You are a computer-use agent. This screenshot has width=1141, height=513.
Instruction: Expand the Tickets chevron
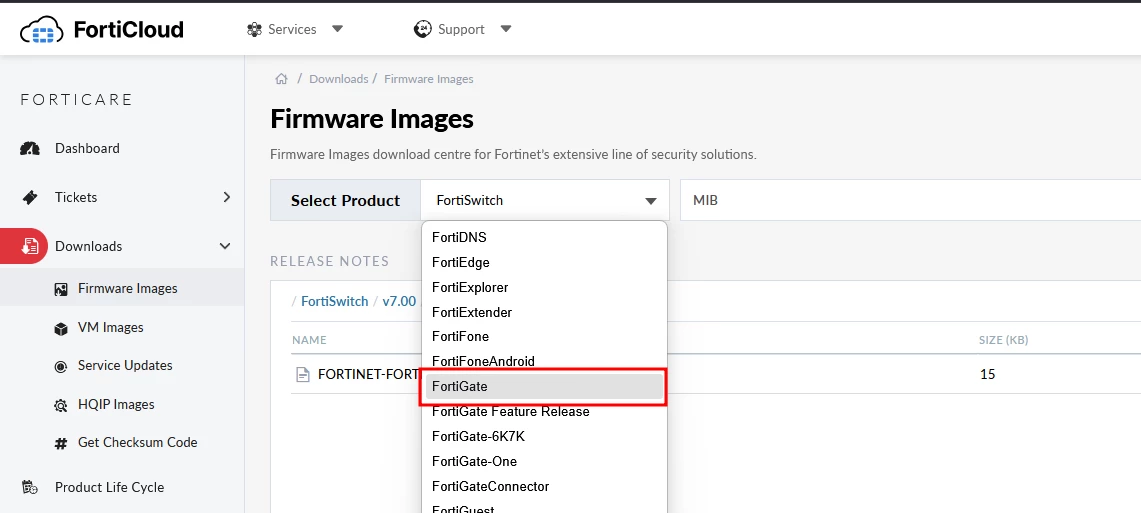pos(226,197)
